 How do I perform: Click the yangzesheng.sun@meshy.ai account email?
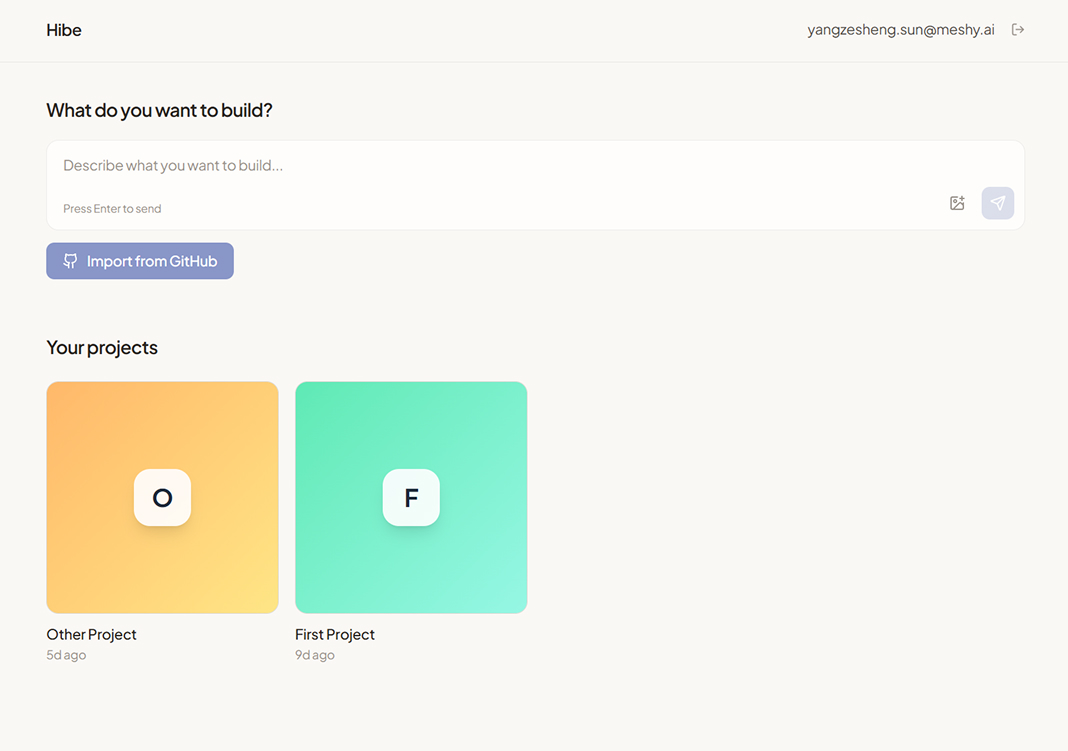(900, 30)
